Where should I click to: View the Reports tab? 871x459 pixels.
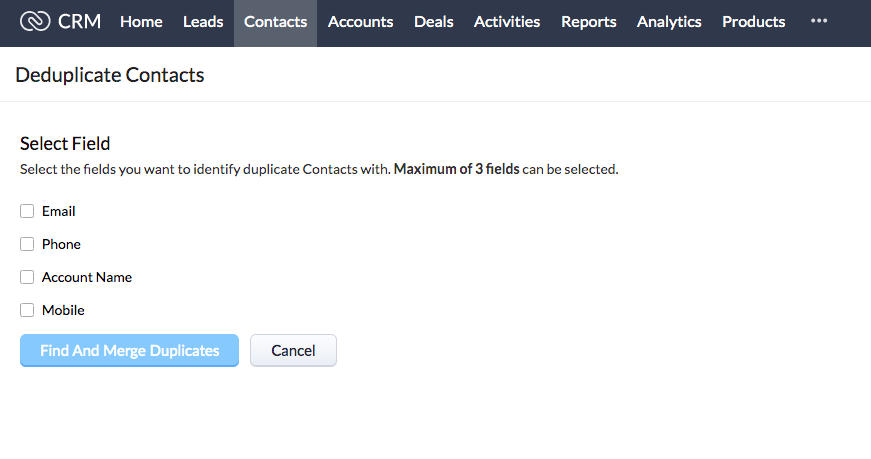(x=589, y=22)
